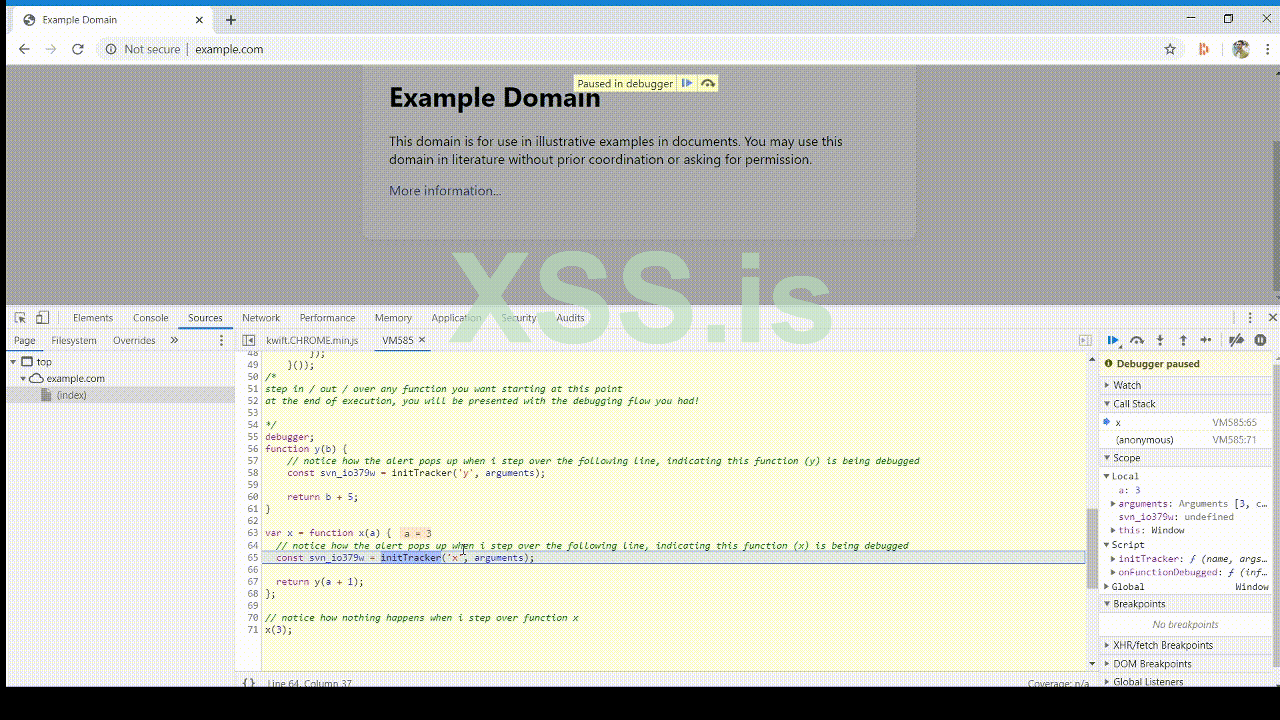The height and width of the screenshot is (720, 1280).
Task: Step over next function call in debugger toolbar
Action: coord(1137,341)
